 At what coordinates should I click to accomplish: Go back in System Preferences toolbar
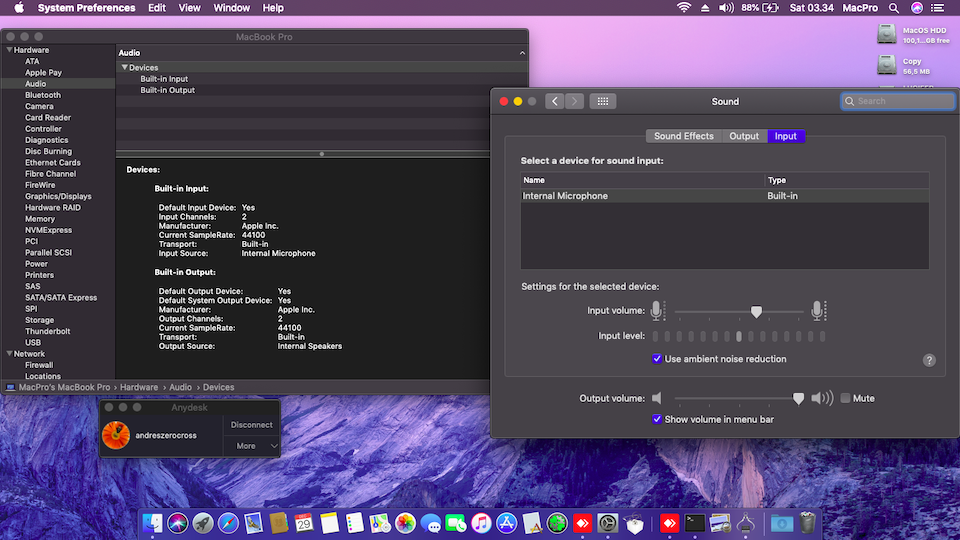[555, 101]
